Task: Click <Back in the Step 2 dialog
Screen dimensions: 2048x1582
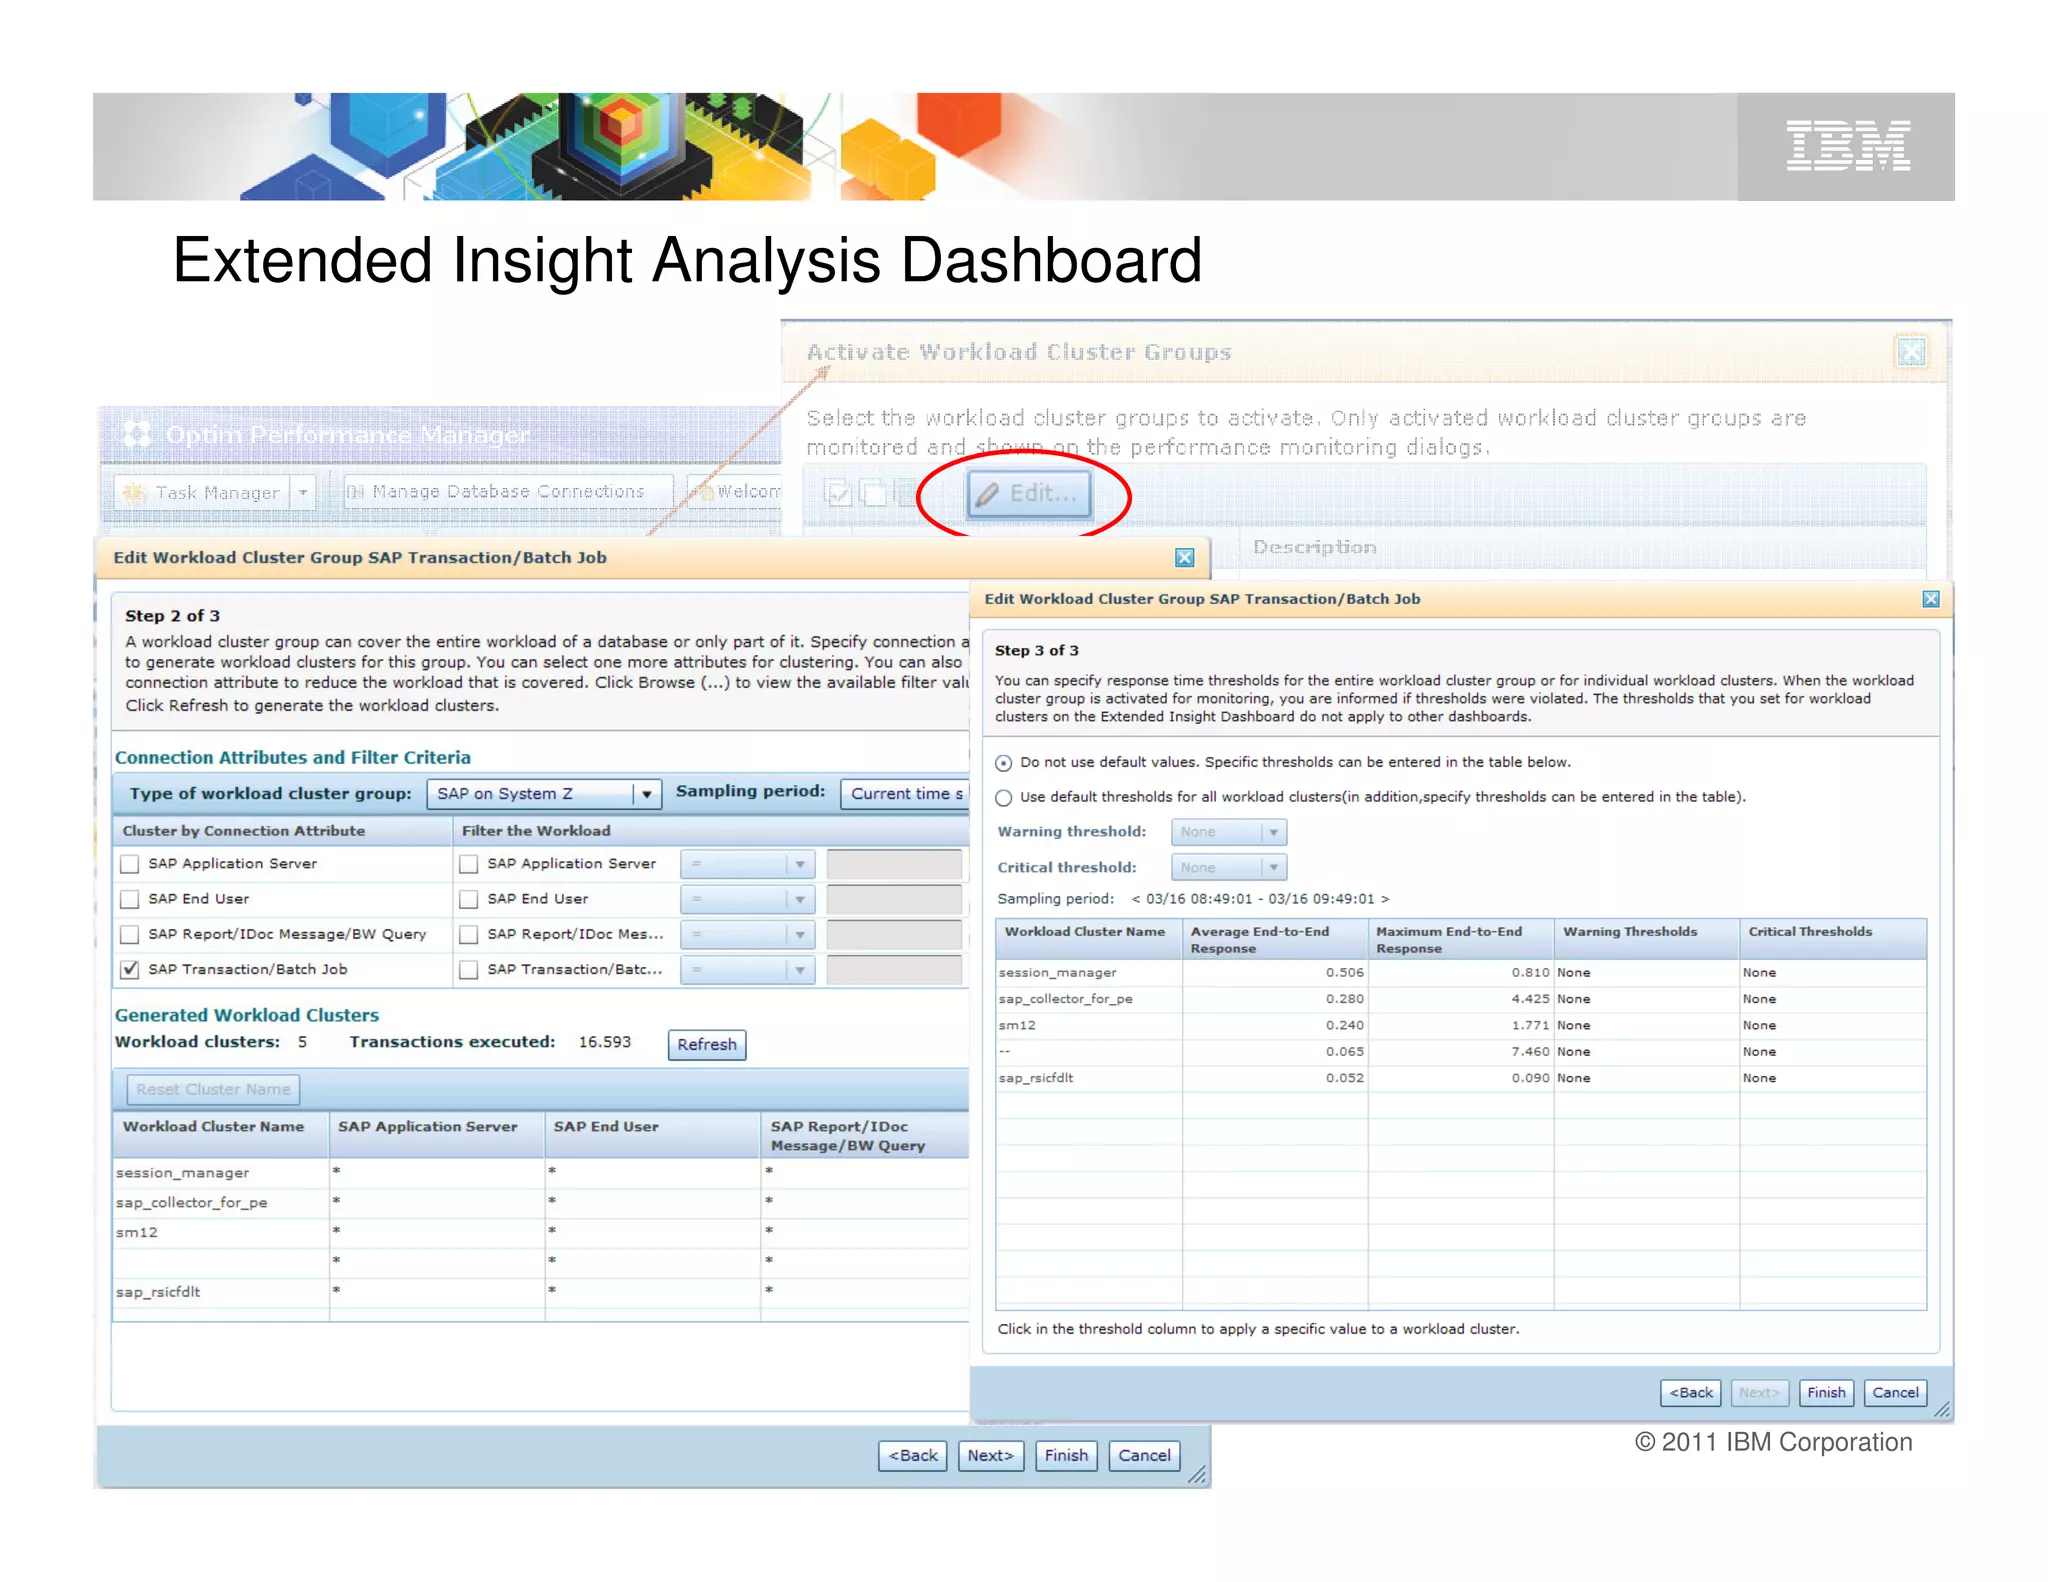Action: coord(913,1455)
